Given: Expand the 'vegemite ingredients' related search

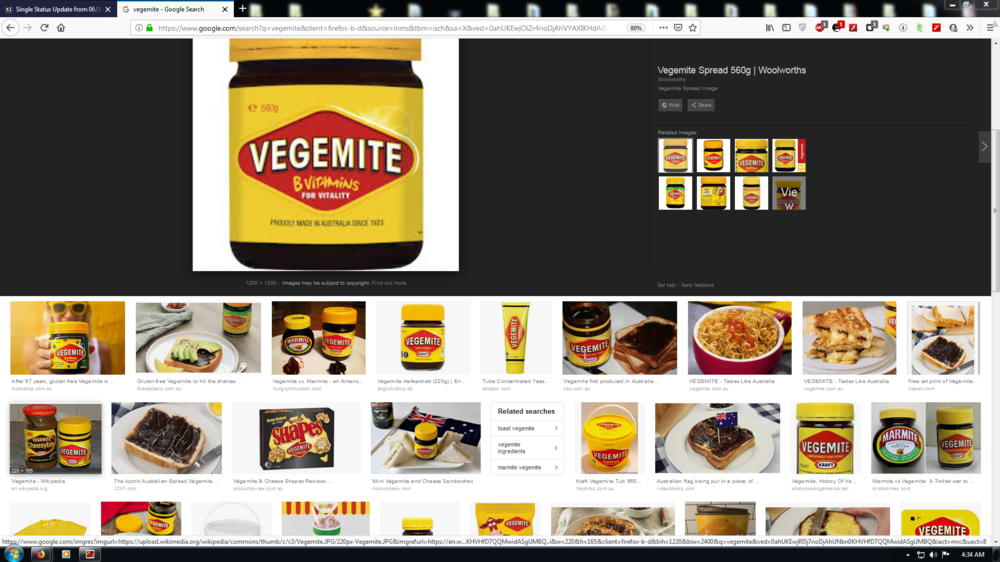Looking at the screenshot, I should pyautogui.click(x=528, y=448).
